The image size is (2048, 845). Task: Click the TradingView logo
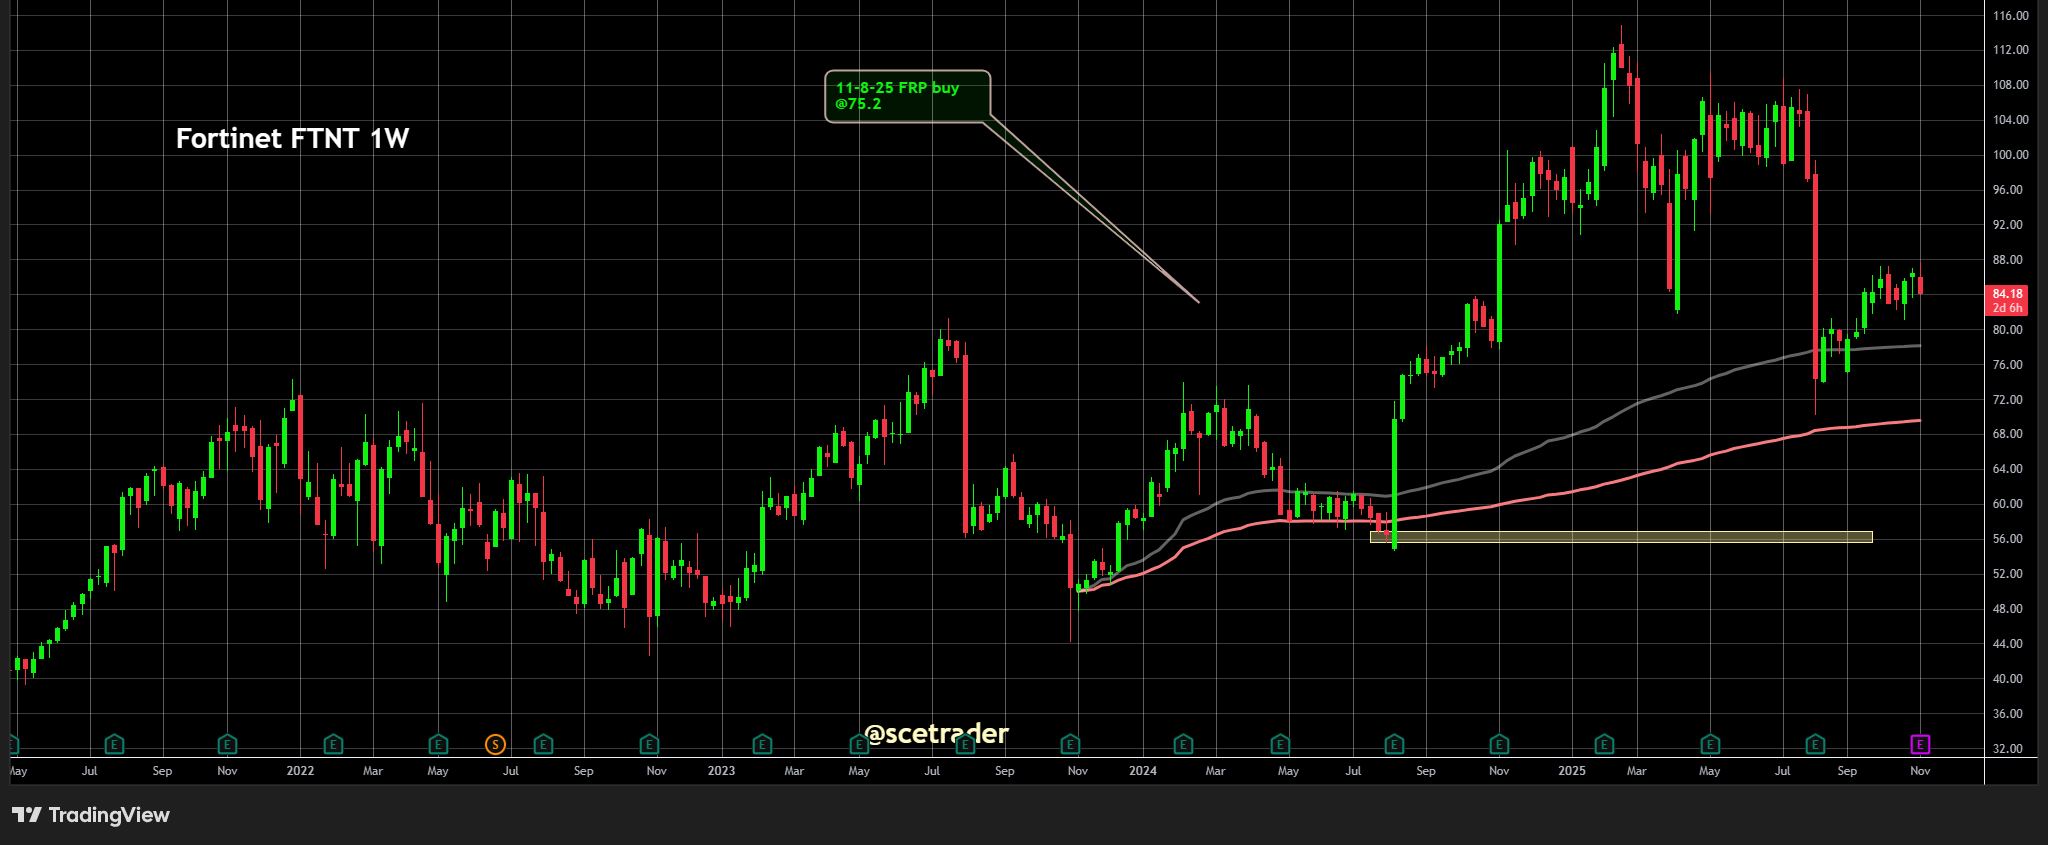click(91, 815)
